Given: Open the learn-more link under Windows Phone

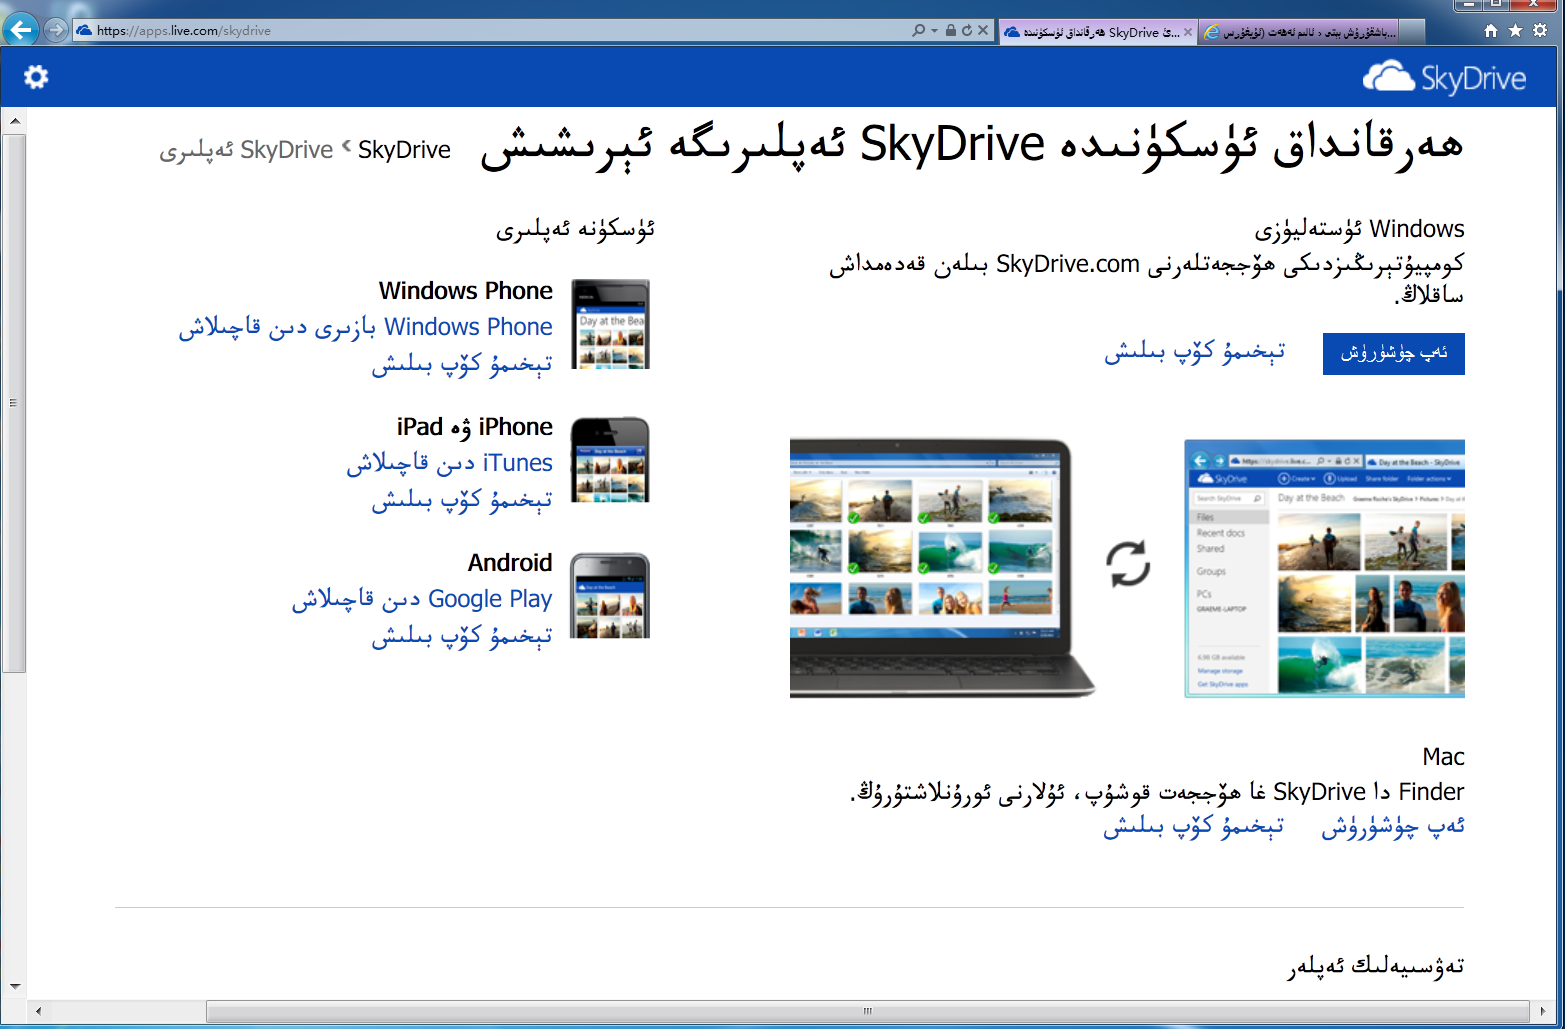Looking at the screenshot, I should (462, 364).
